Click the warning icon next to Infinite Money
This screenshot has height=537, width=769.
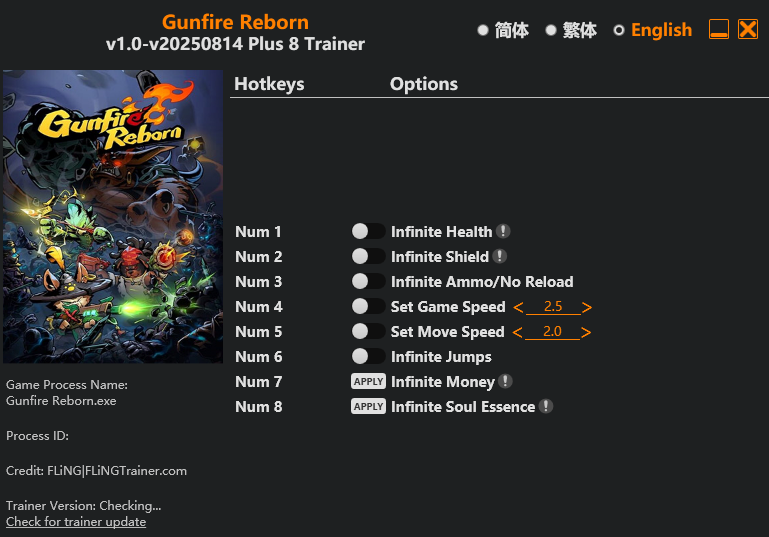(505, 381)
